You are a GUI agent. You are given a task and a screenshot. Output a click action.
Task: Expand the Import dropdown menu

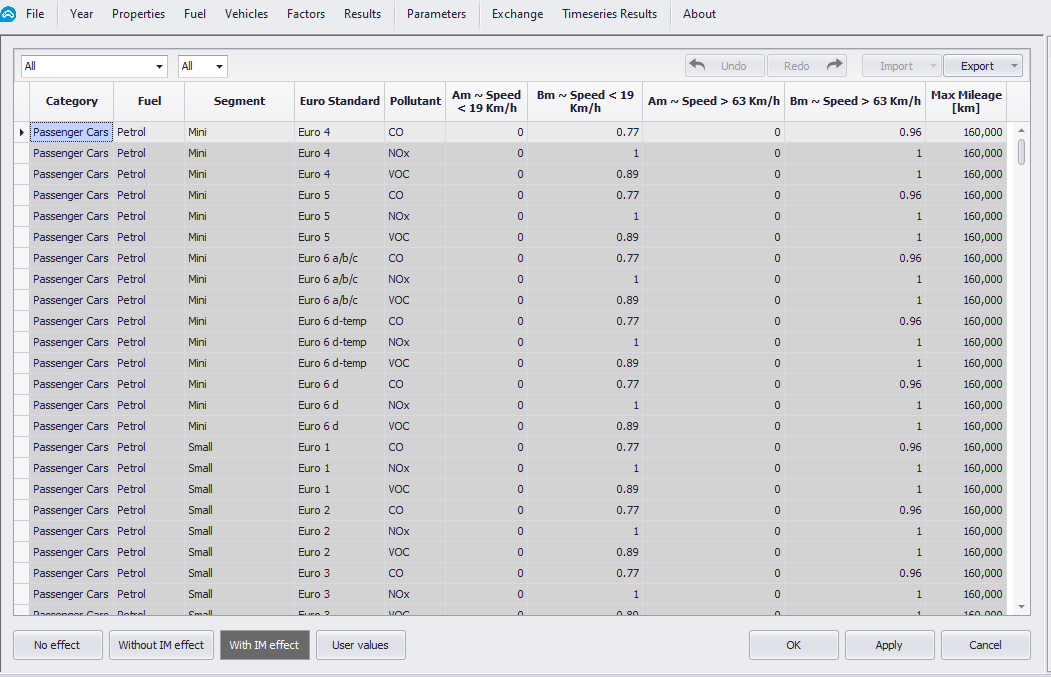932,67
